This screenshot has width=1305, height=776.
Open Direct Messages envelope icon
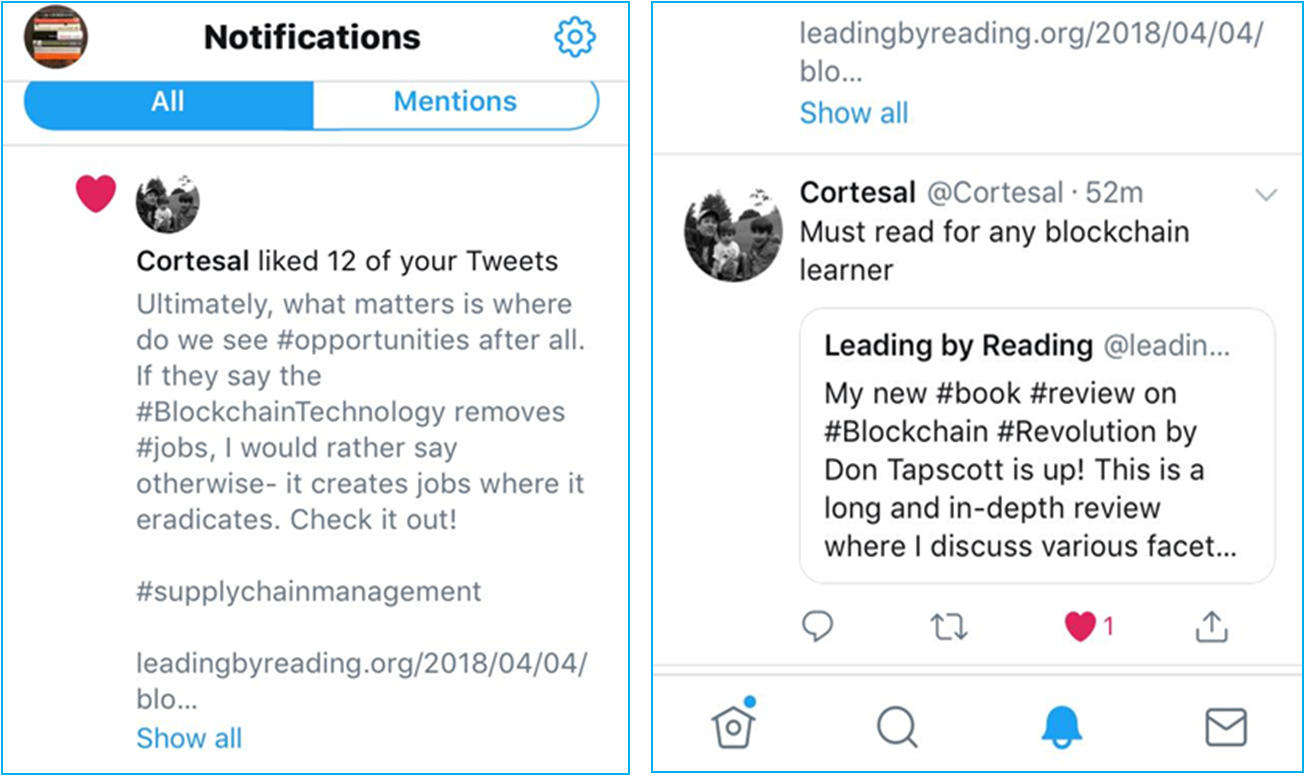(x=1226, y=727)
